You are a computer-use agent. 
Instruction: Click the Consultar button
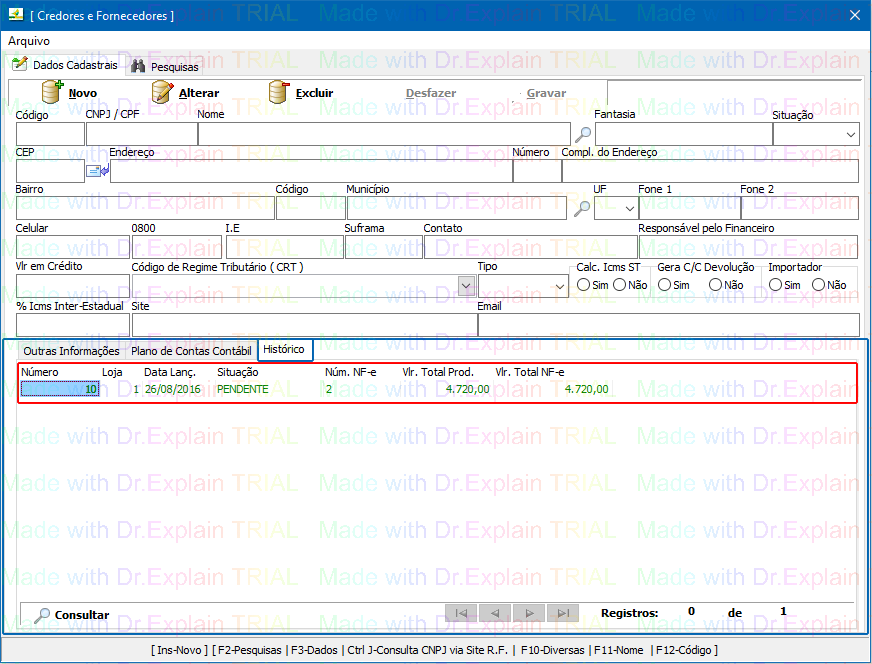point(72,615)
